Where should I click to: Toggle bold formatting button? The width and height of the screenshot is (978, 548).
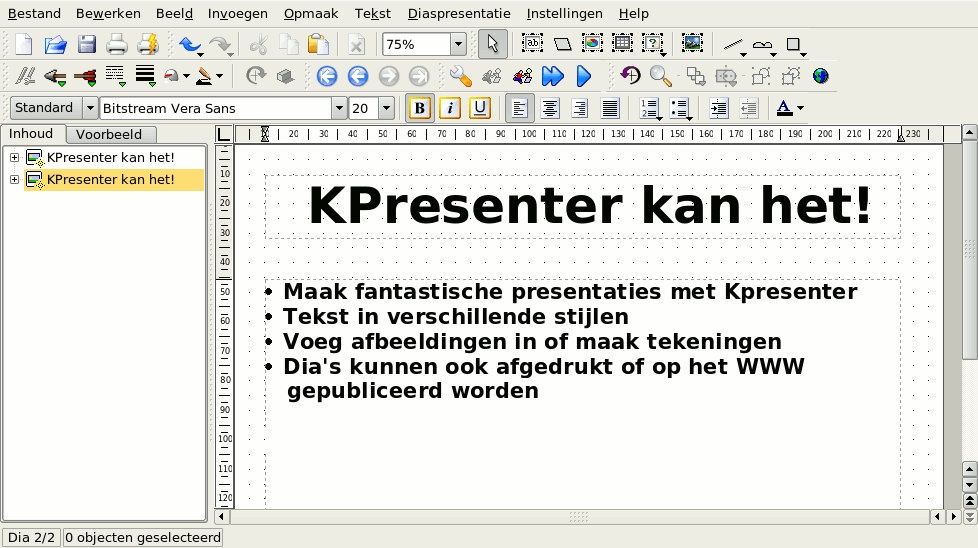tap(420, 108)
